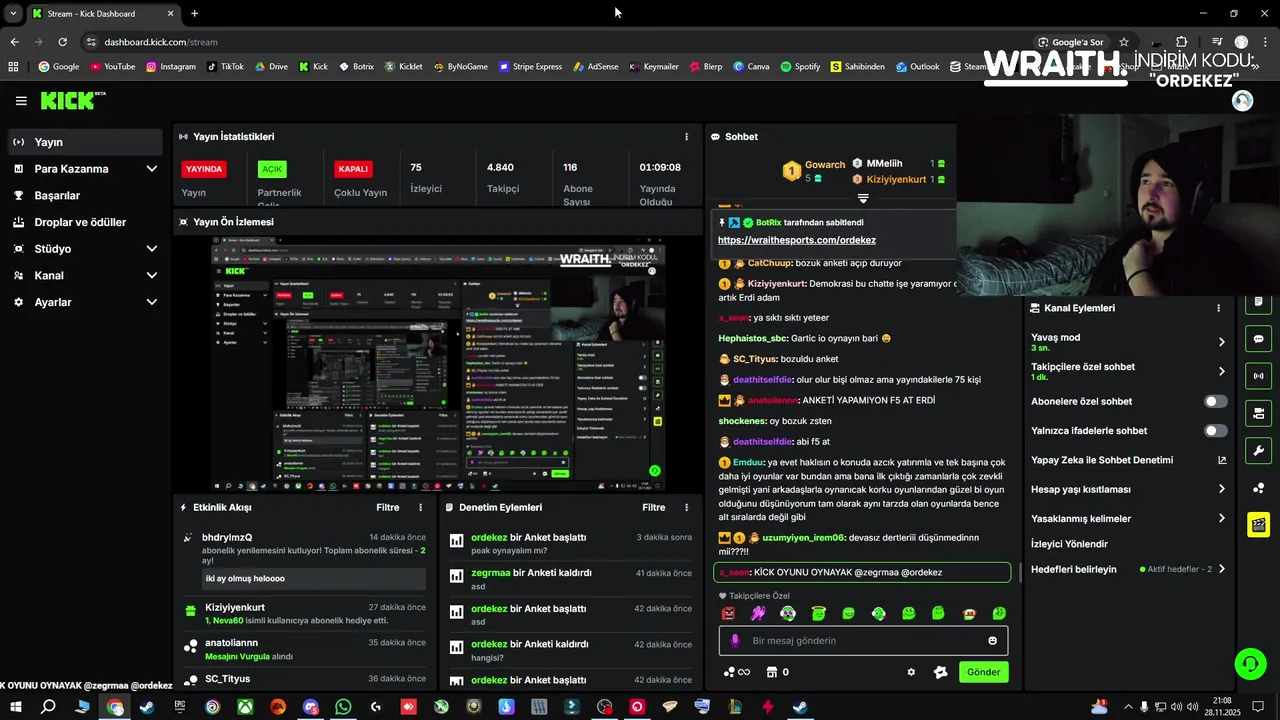Click the Kick logo in the header
Viewport: 1280px width, 720px height.
pyautogui.click(x=72, y=100)
